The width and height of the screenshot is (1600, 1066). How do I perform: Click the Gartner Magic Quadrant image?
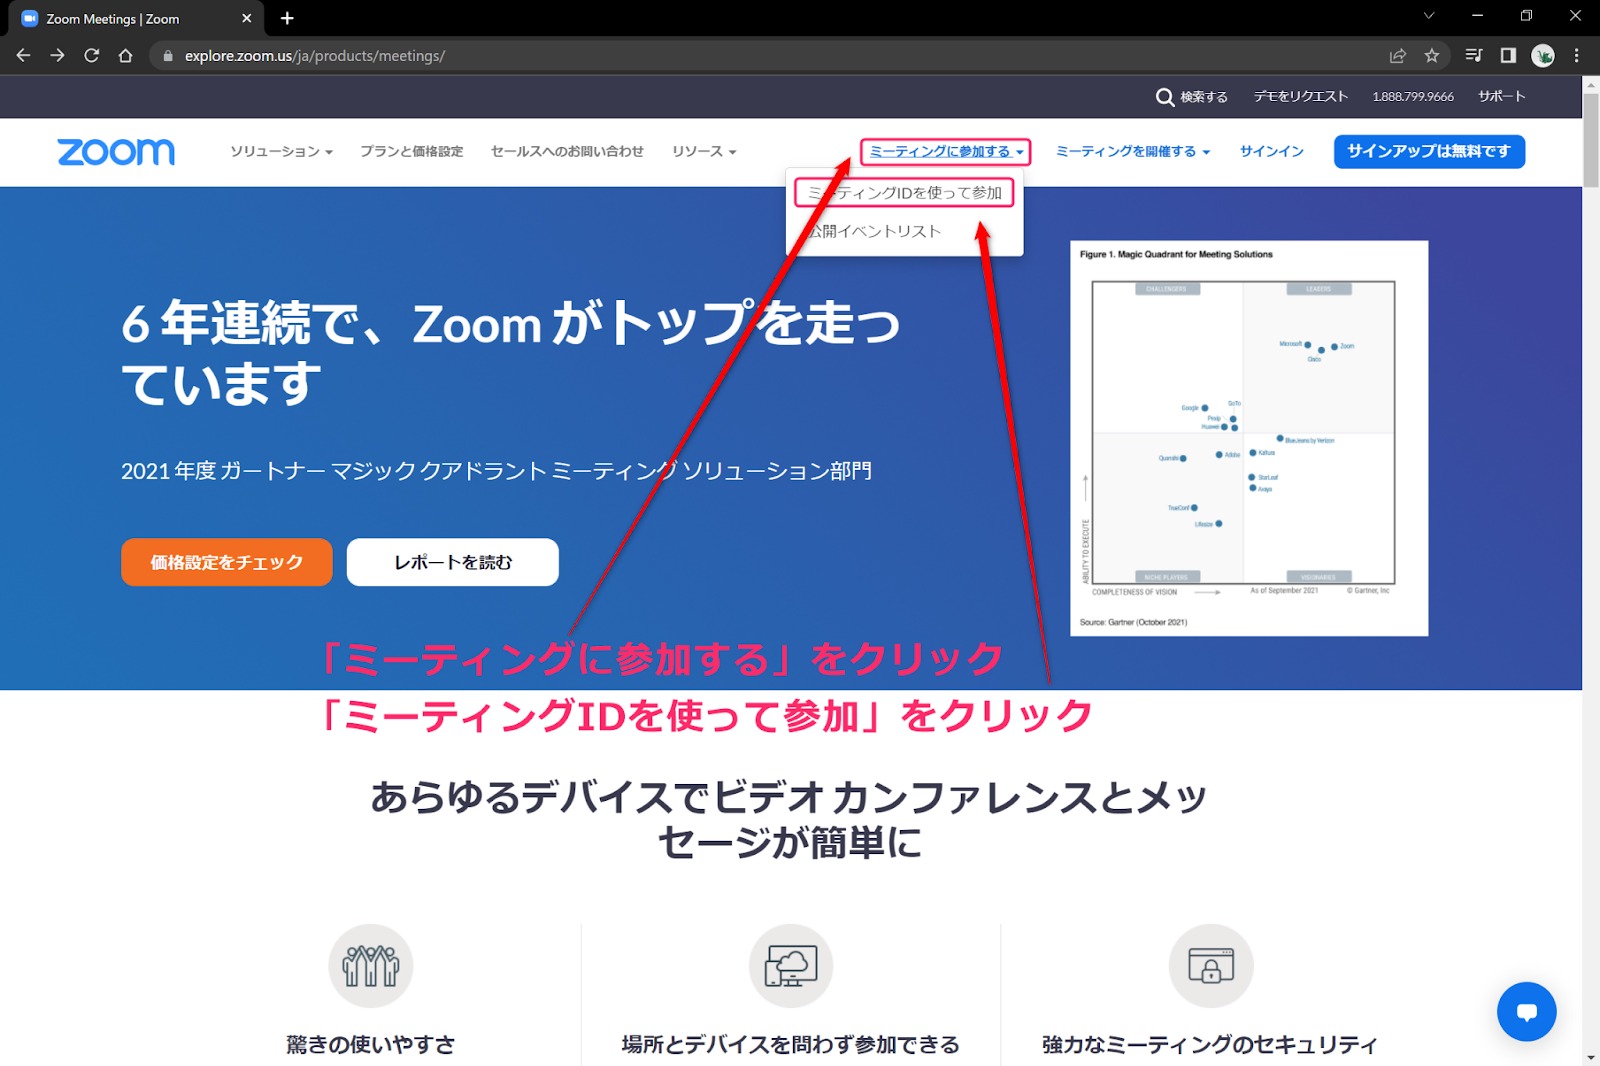tap(1249, 438)
